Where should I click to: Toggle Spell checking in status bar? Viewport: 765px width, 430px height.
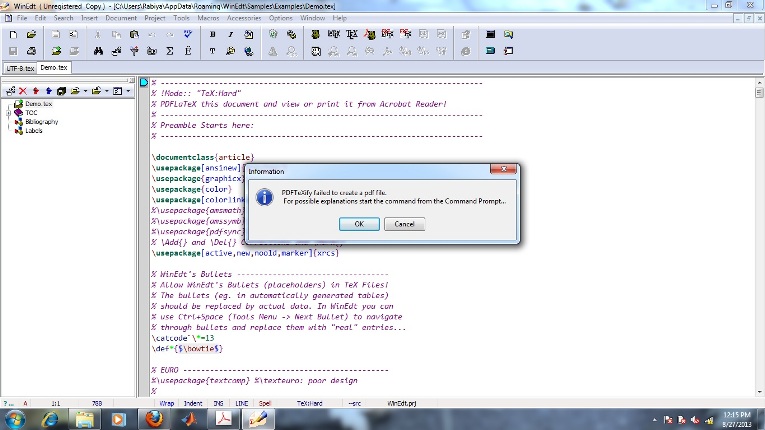tap(265, 404)
